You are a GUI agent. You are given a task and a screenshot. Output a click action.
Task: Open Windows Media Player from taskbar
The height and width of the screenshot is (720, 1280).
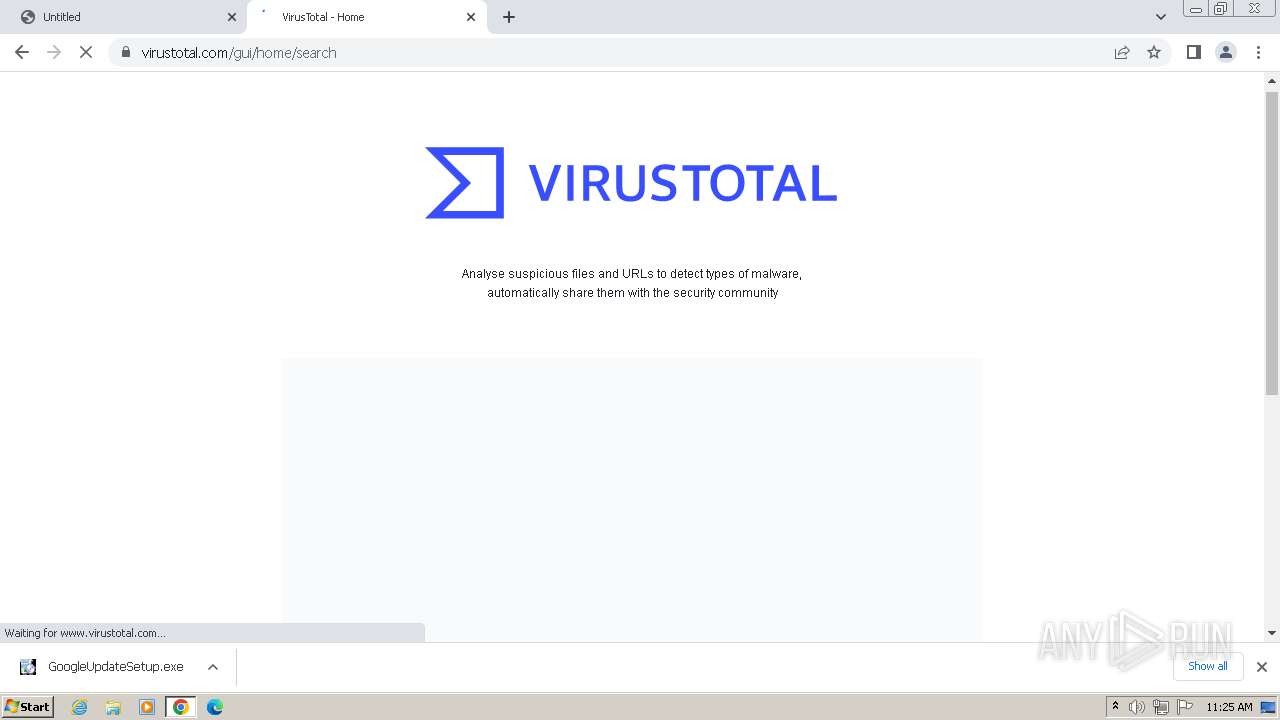[x=147, y=707]
